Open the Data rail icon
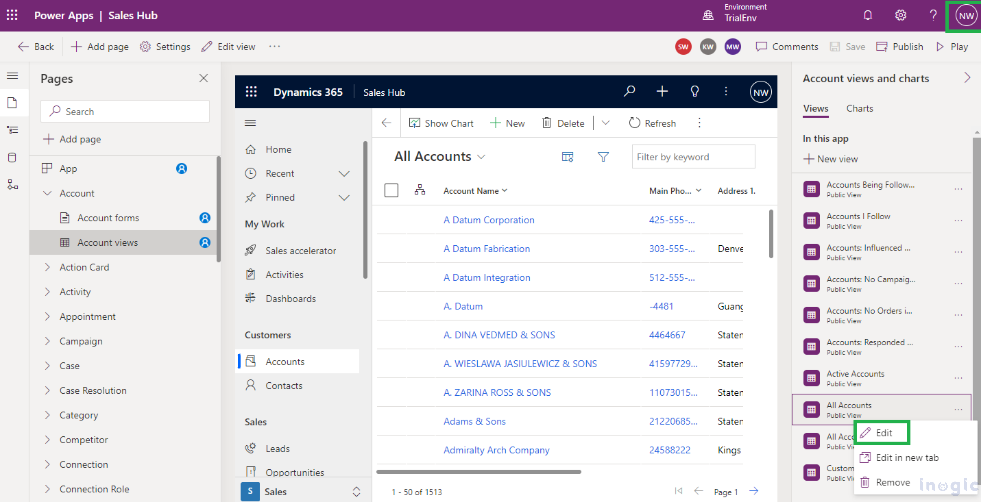The width and height of the screenshot is (981, 502). (13, 157)
